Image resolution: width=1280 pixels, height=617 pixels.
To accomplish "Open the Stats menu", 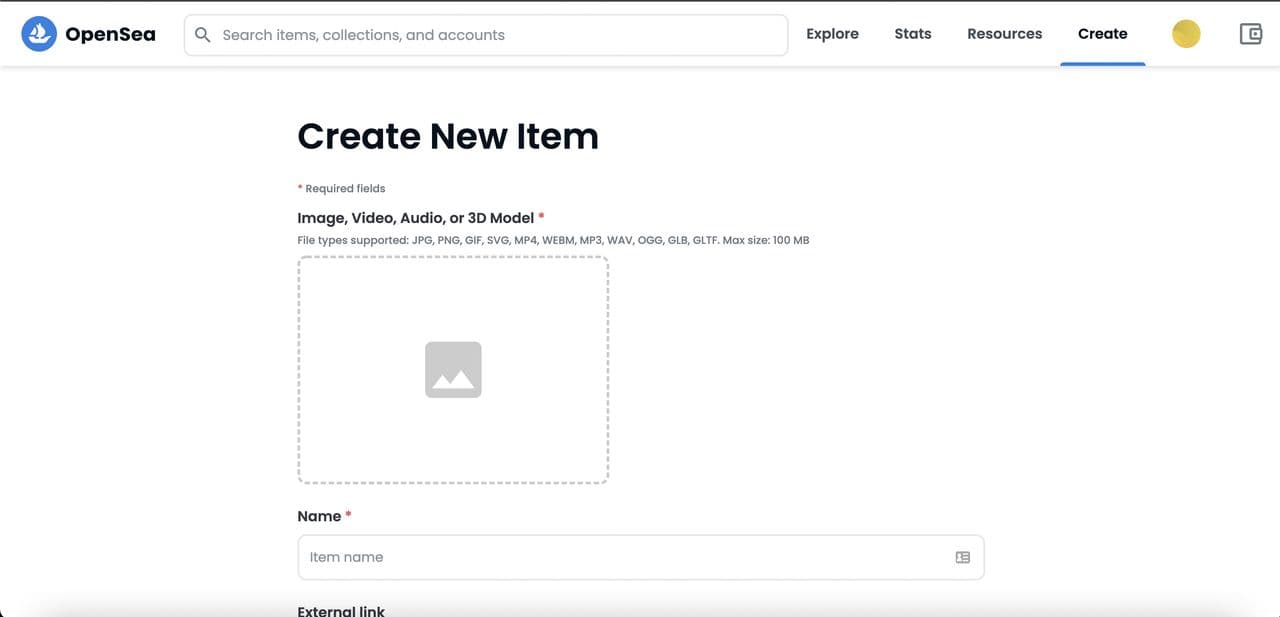I will point(912,34).
